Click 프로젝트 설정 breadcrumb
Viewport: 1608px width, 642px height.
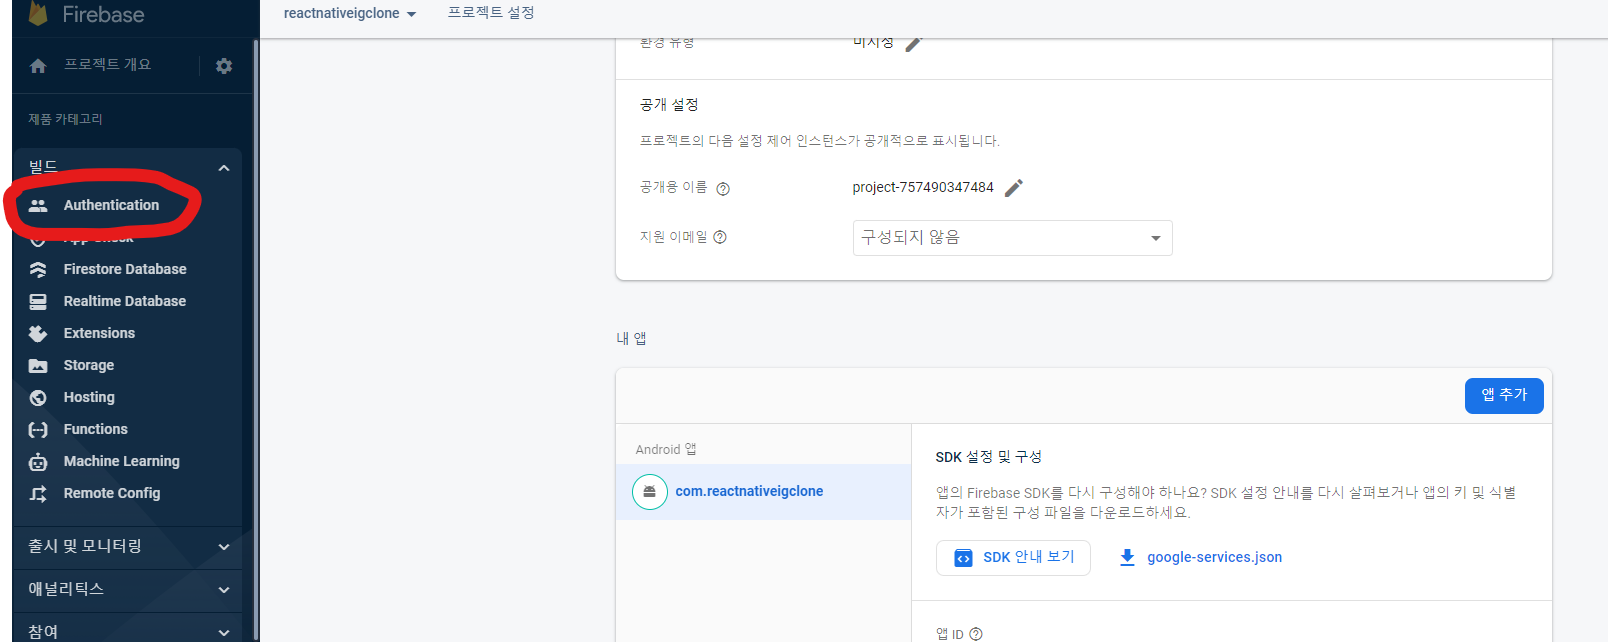pos(491,13)
